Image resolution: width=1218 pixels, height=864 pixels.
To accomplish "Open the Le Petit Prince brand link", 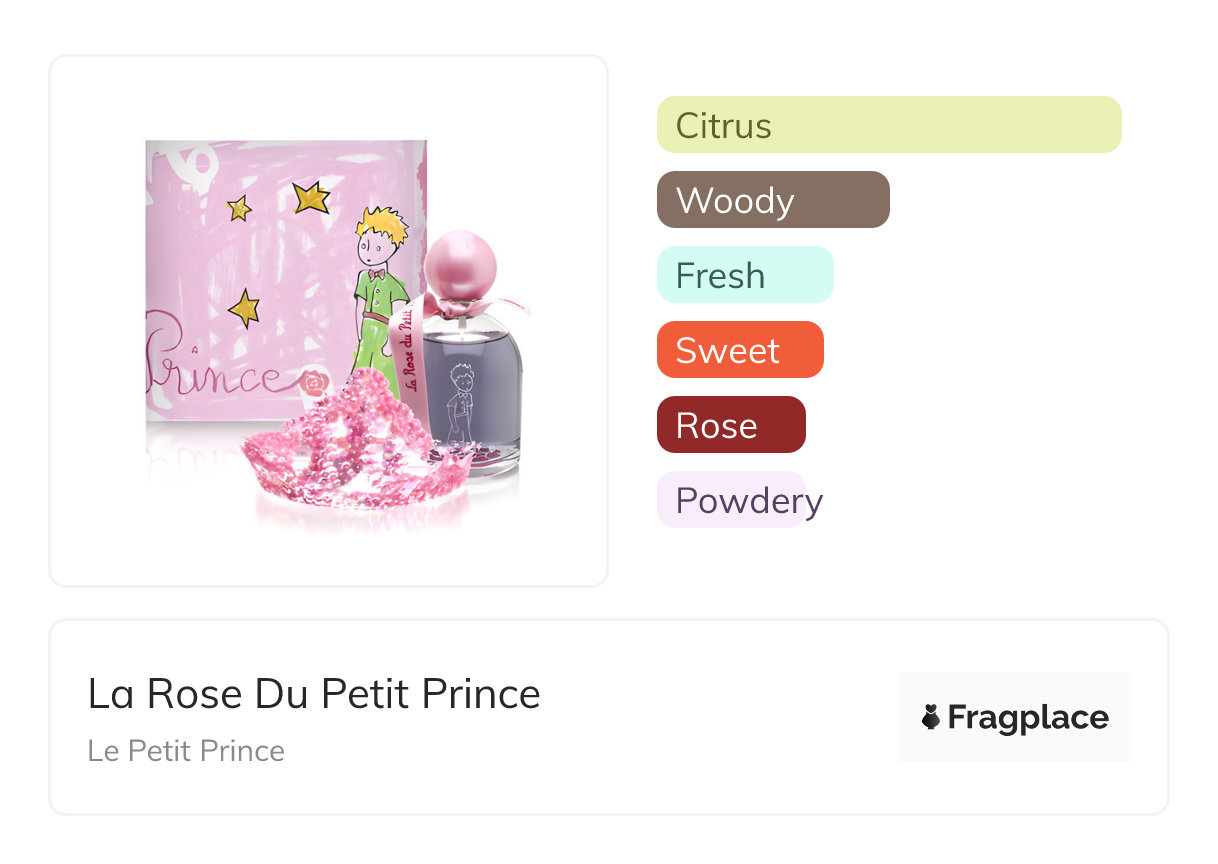I will click(x=186, y=751).
